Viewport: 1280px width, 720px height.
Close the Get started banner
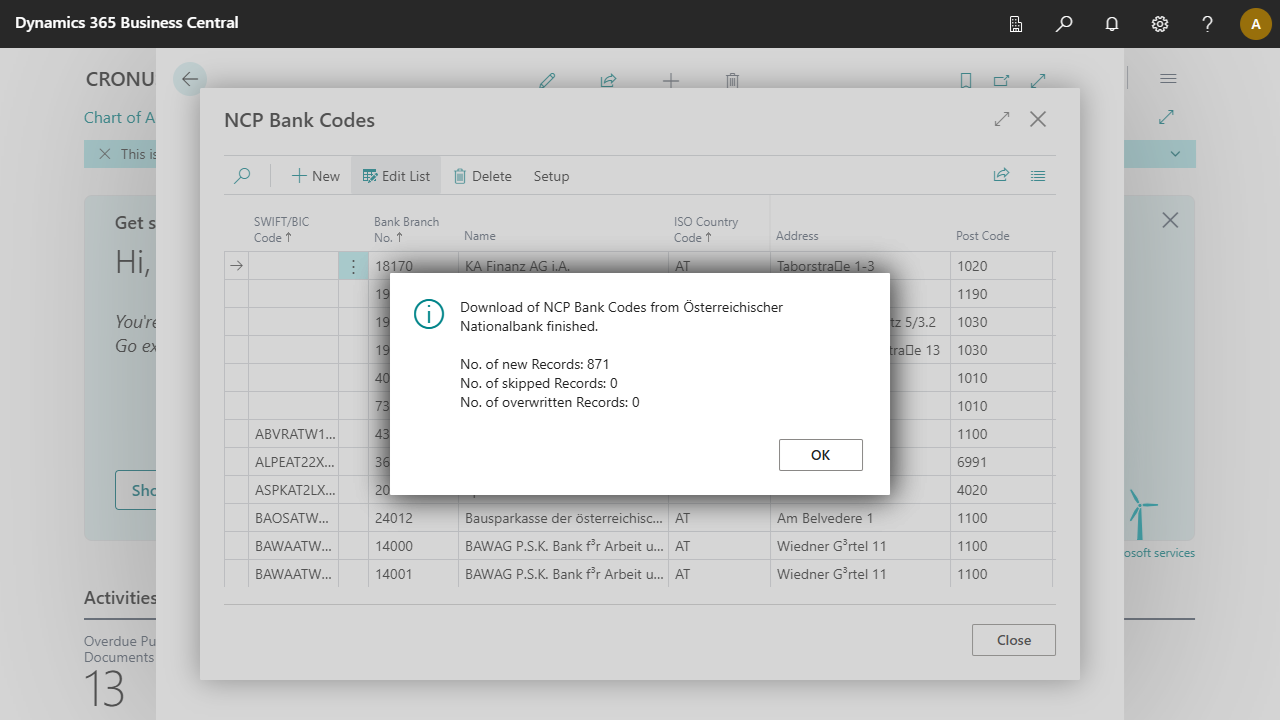coord(1170,220)
